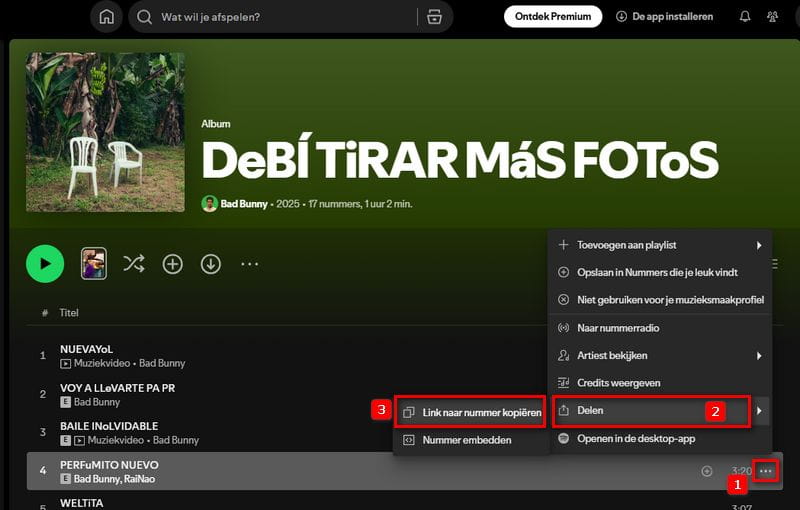800x510 pixels.
Task: Click plus icon beside Toevoegen aan playlist
Action: (x=563, y=245)
